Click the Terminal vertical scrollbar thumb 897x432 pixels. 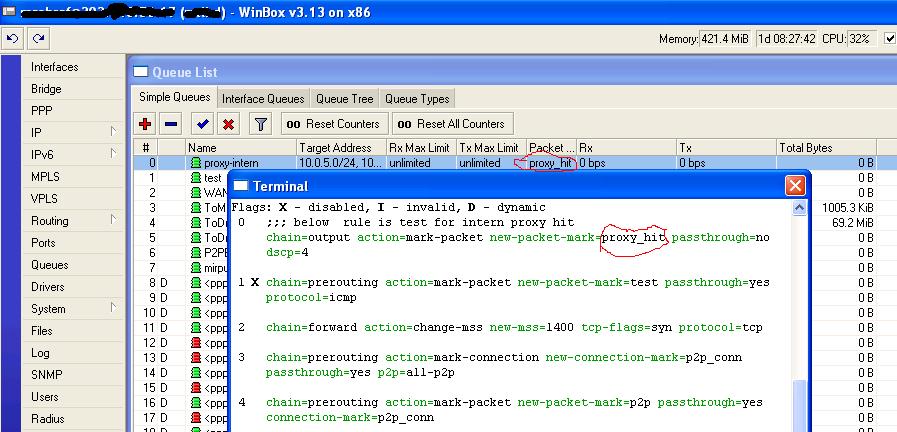[800, 406]
